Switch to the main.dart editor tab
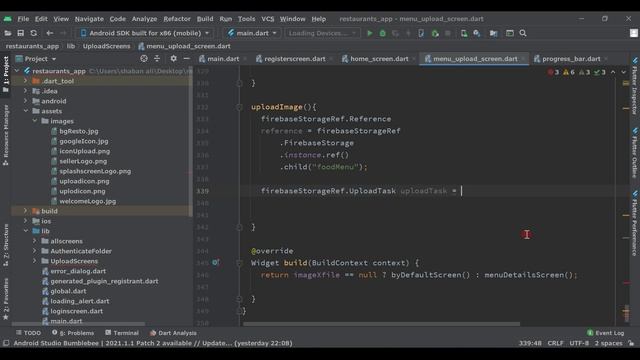This screenshot has width=640, height=360. click(223, 59)
